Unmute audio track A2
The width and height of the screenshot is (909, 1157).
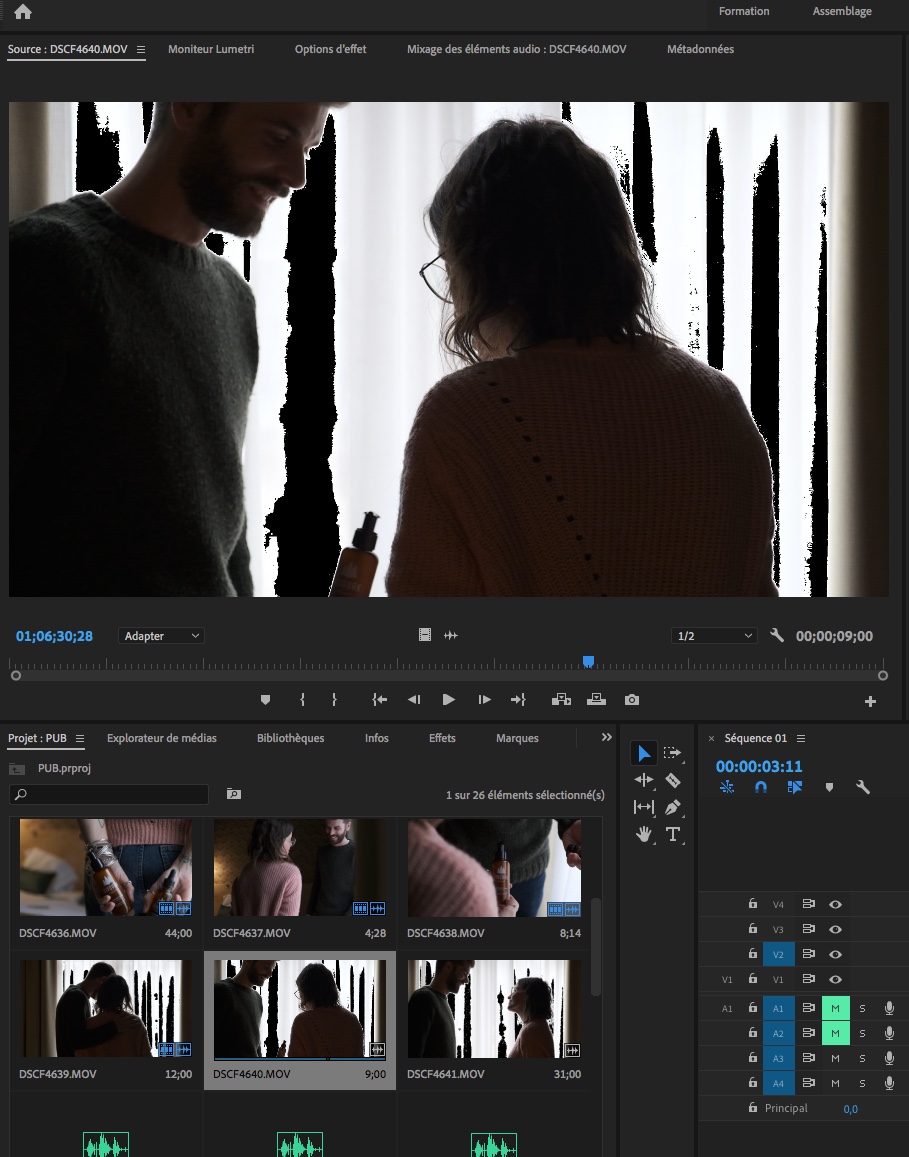835,1033
